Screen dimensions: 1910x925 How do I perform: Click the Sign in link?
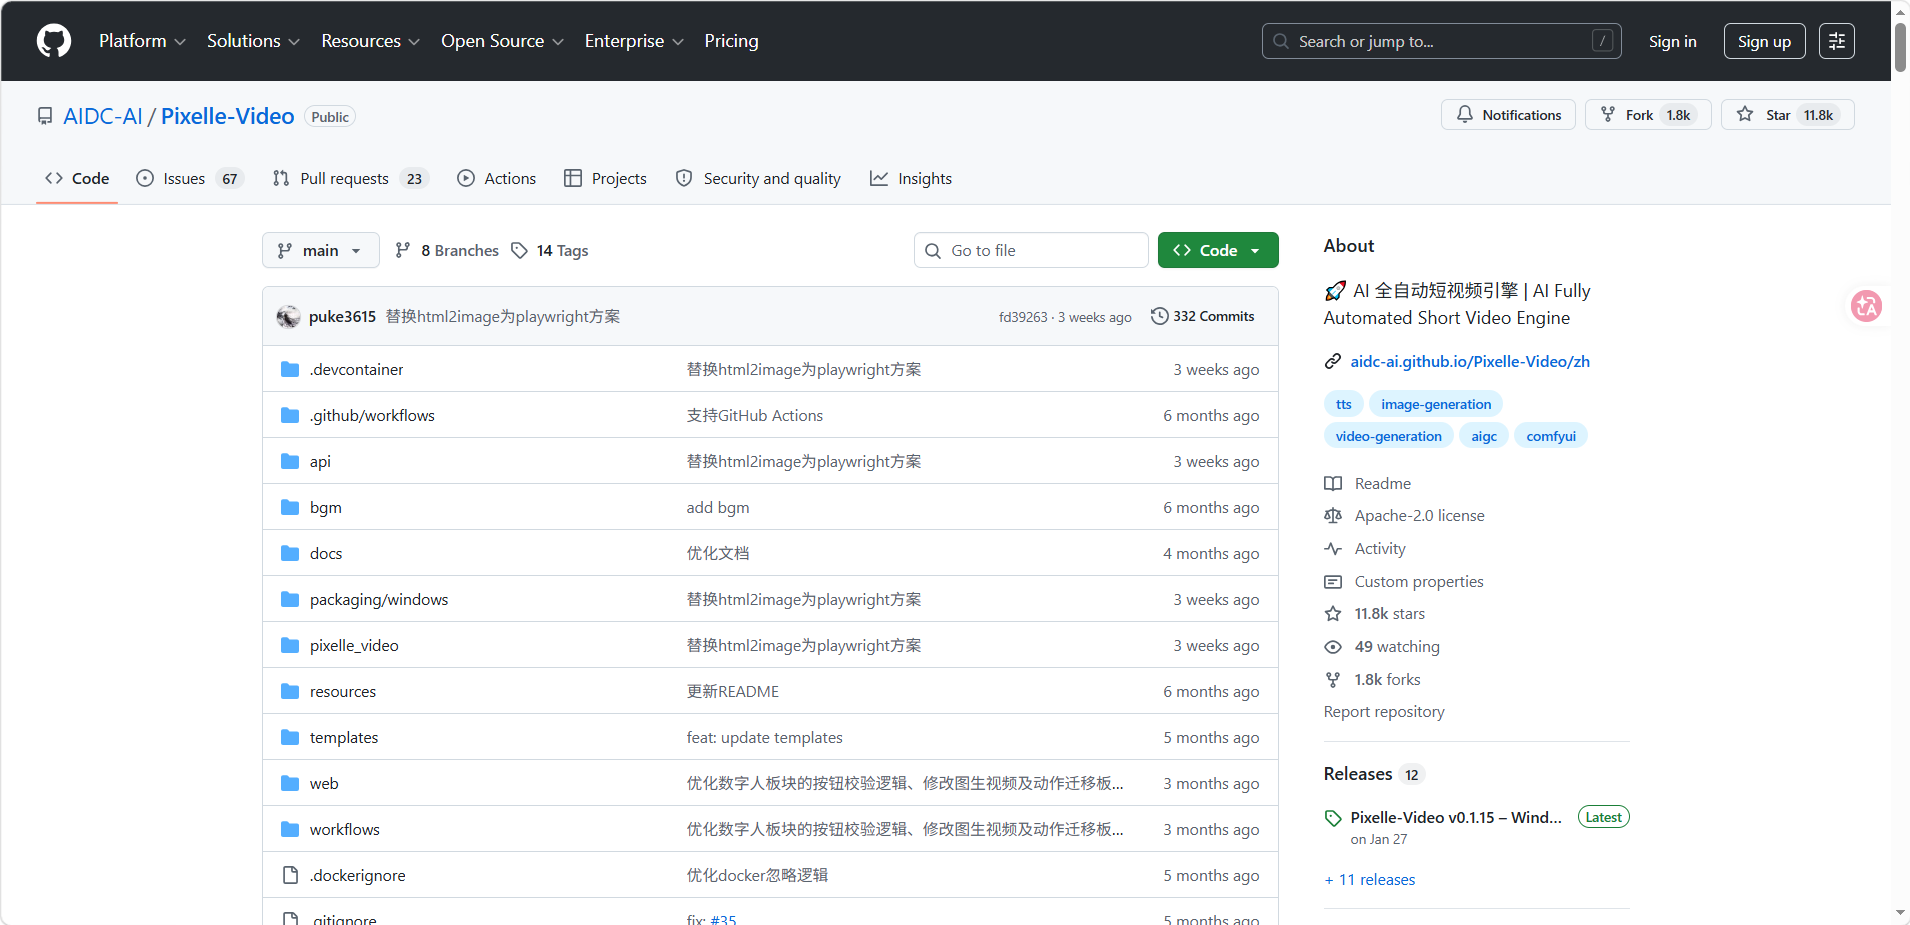[1672, 41]
